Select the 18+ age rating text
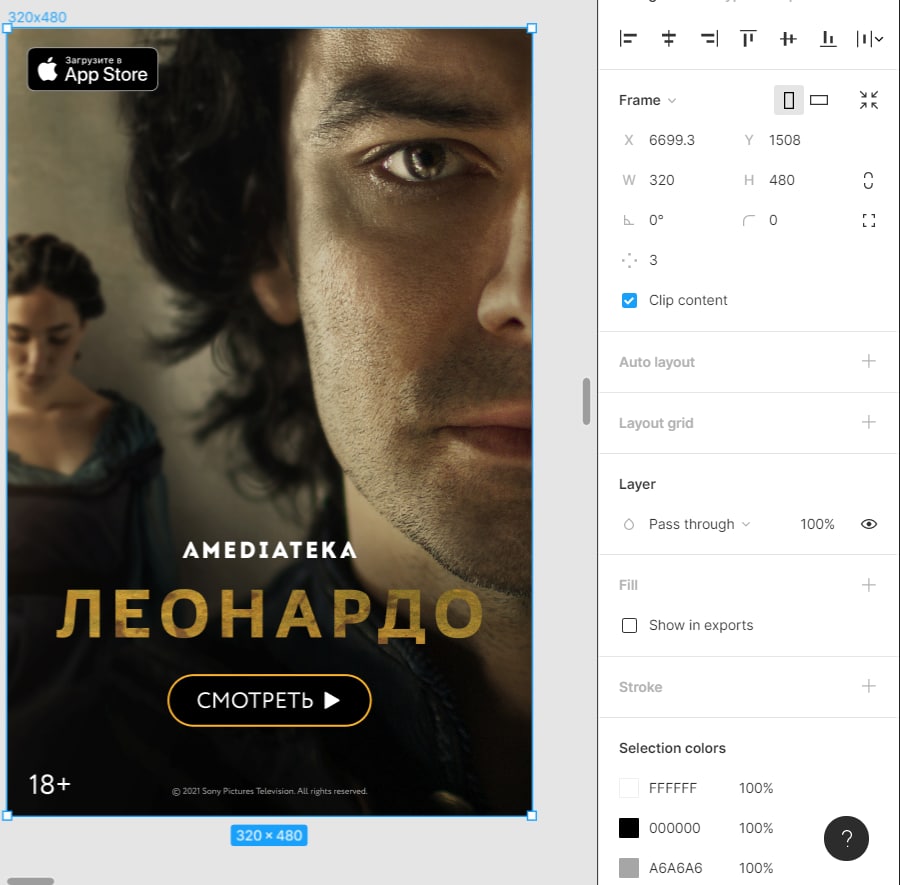Screen dimensions: 900x885 click(x=49, y=785)
